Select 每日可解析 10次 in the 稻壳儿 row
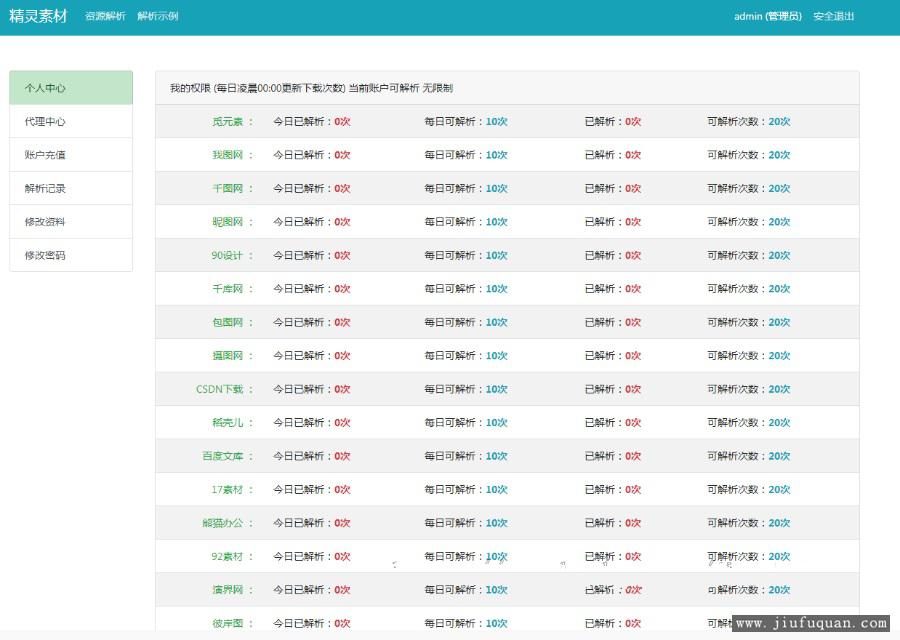Image resolution: width=900 pixels, height=640 pixels. (465, 422)
